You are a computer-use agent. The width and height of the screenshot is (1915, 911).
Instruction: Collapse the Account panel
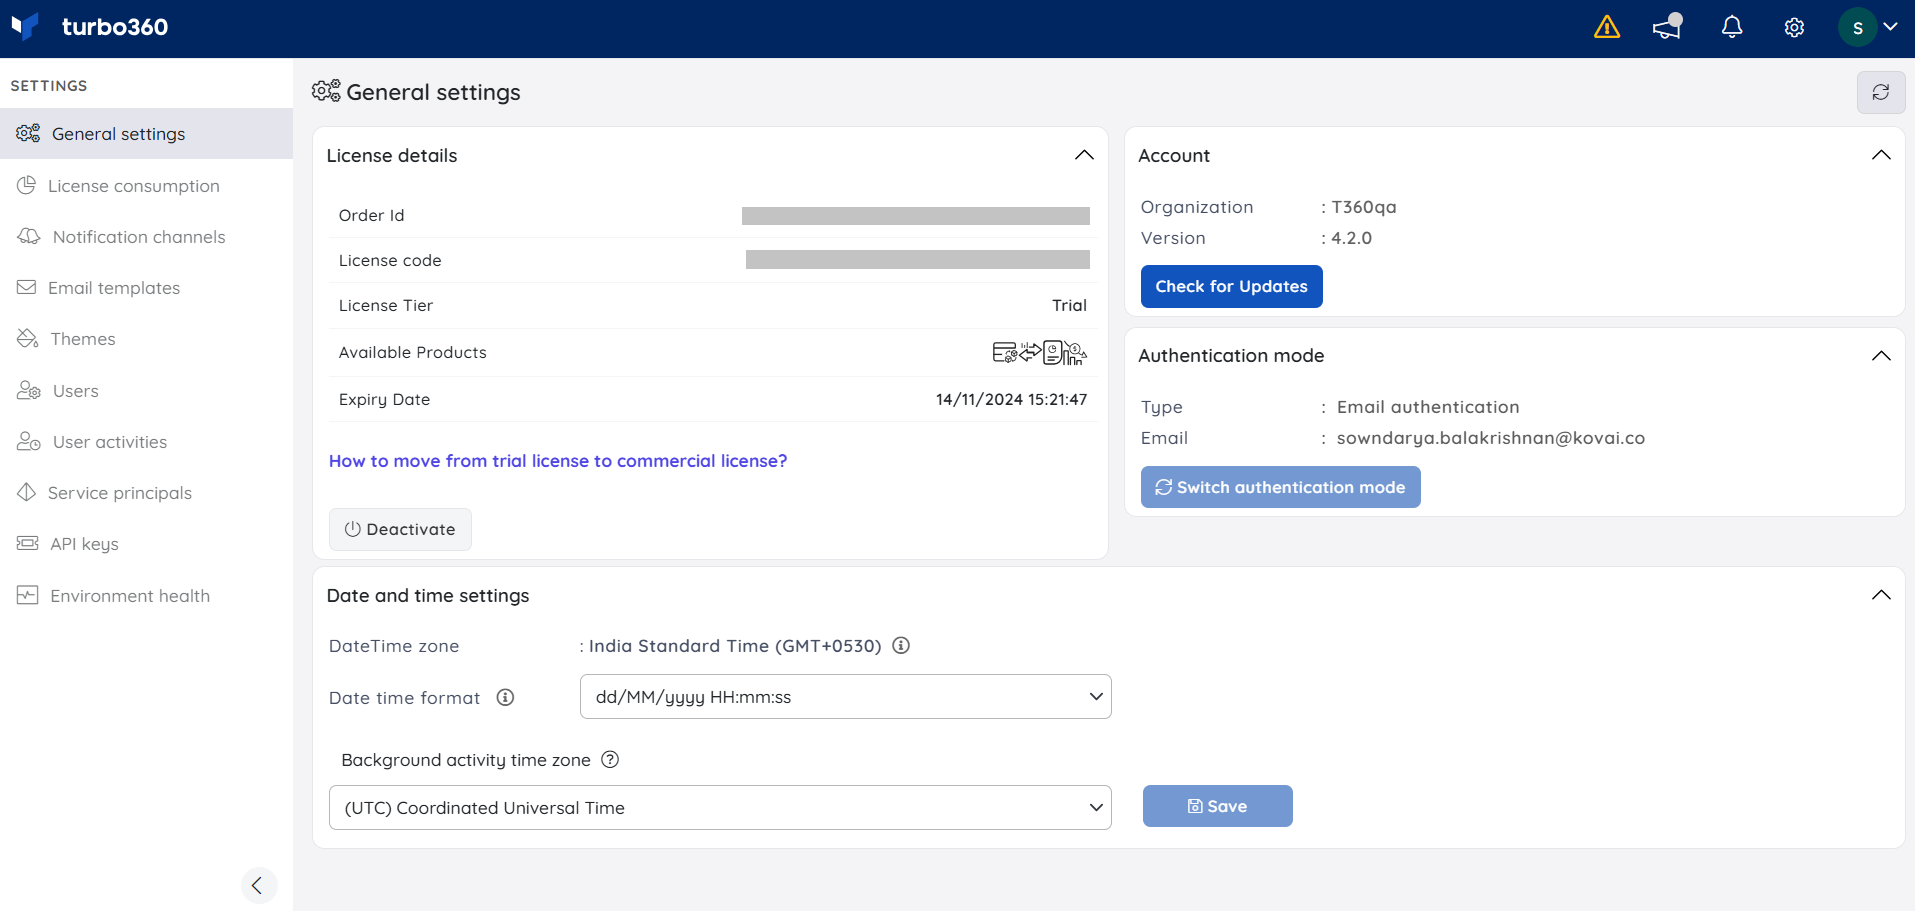(x=1881, y=155)
